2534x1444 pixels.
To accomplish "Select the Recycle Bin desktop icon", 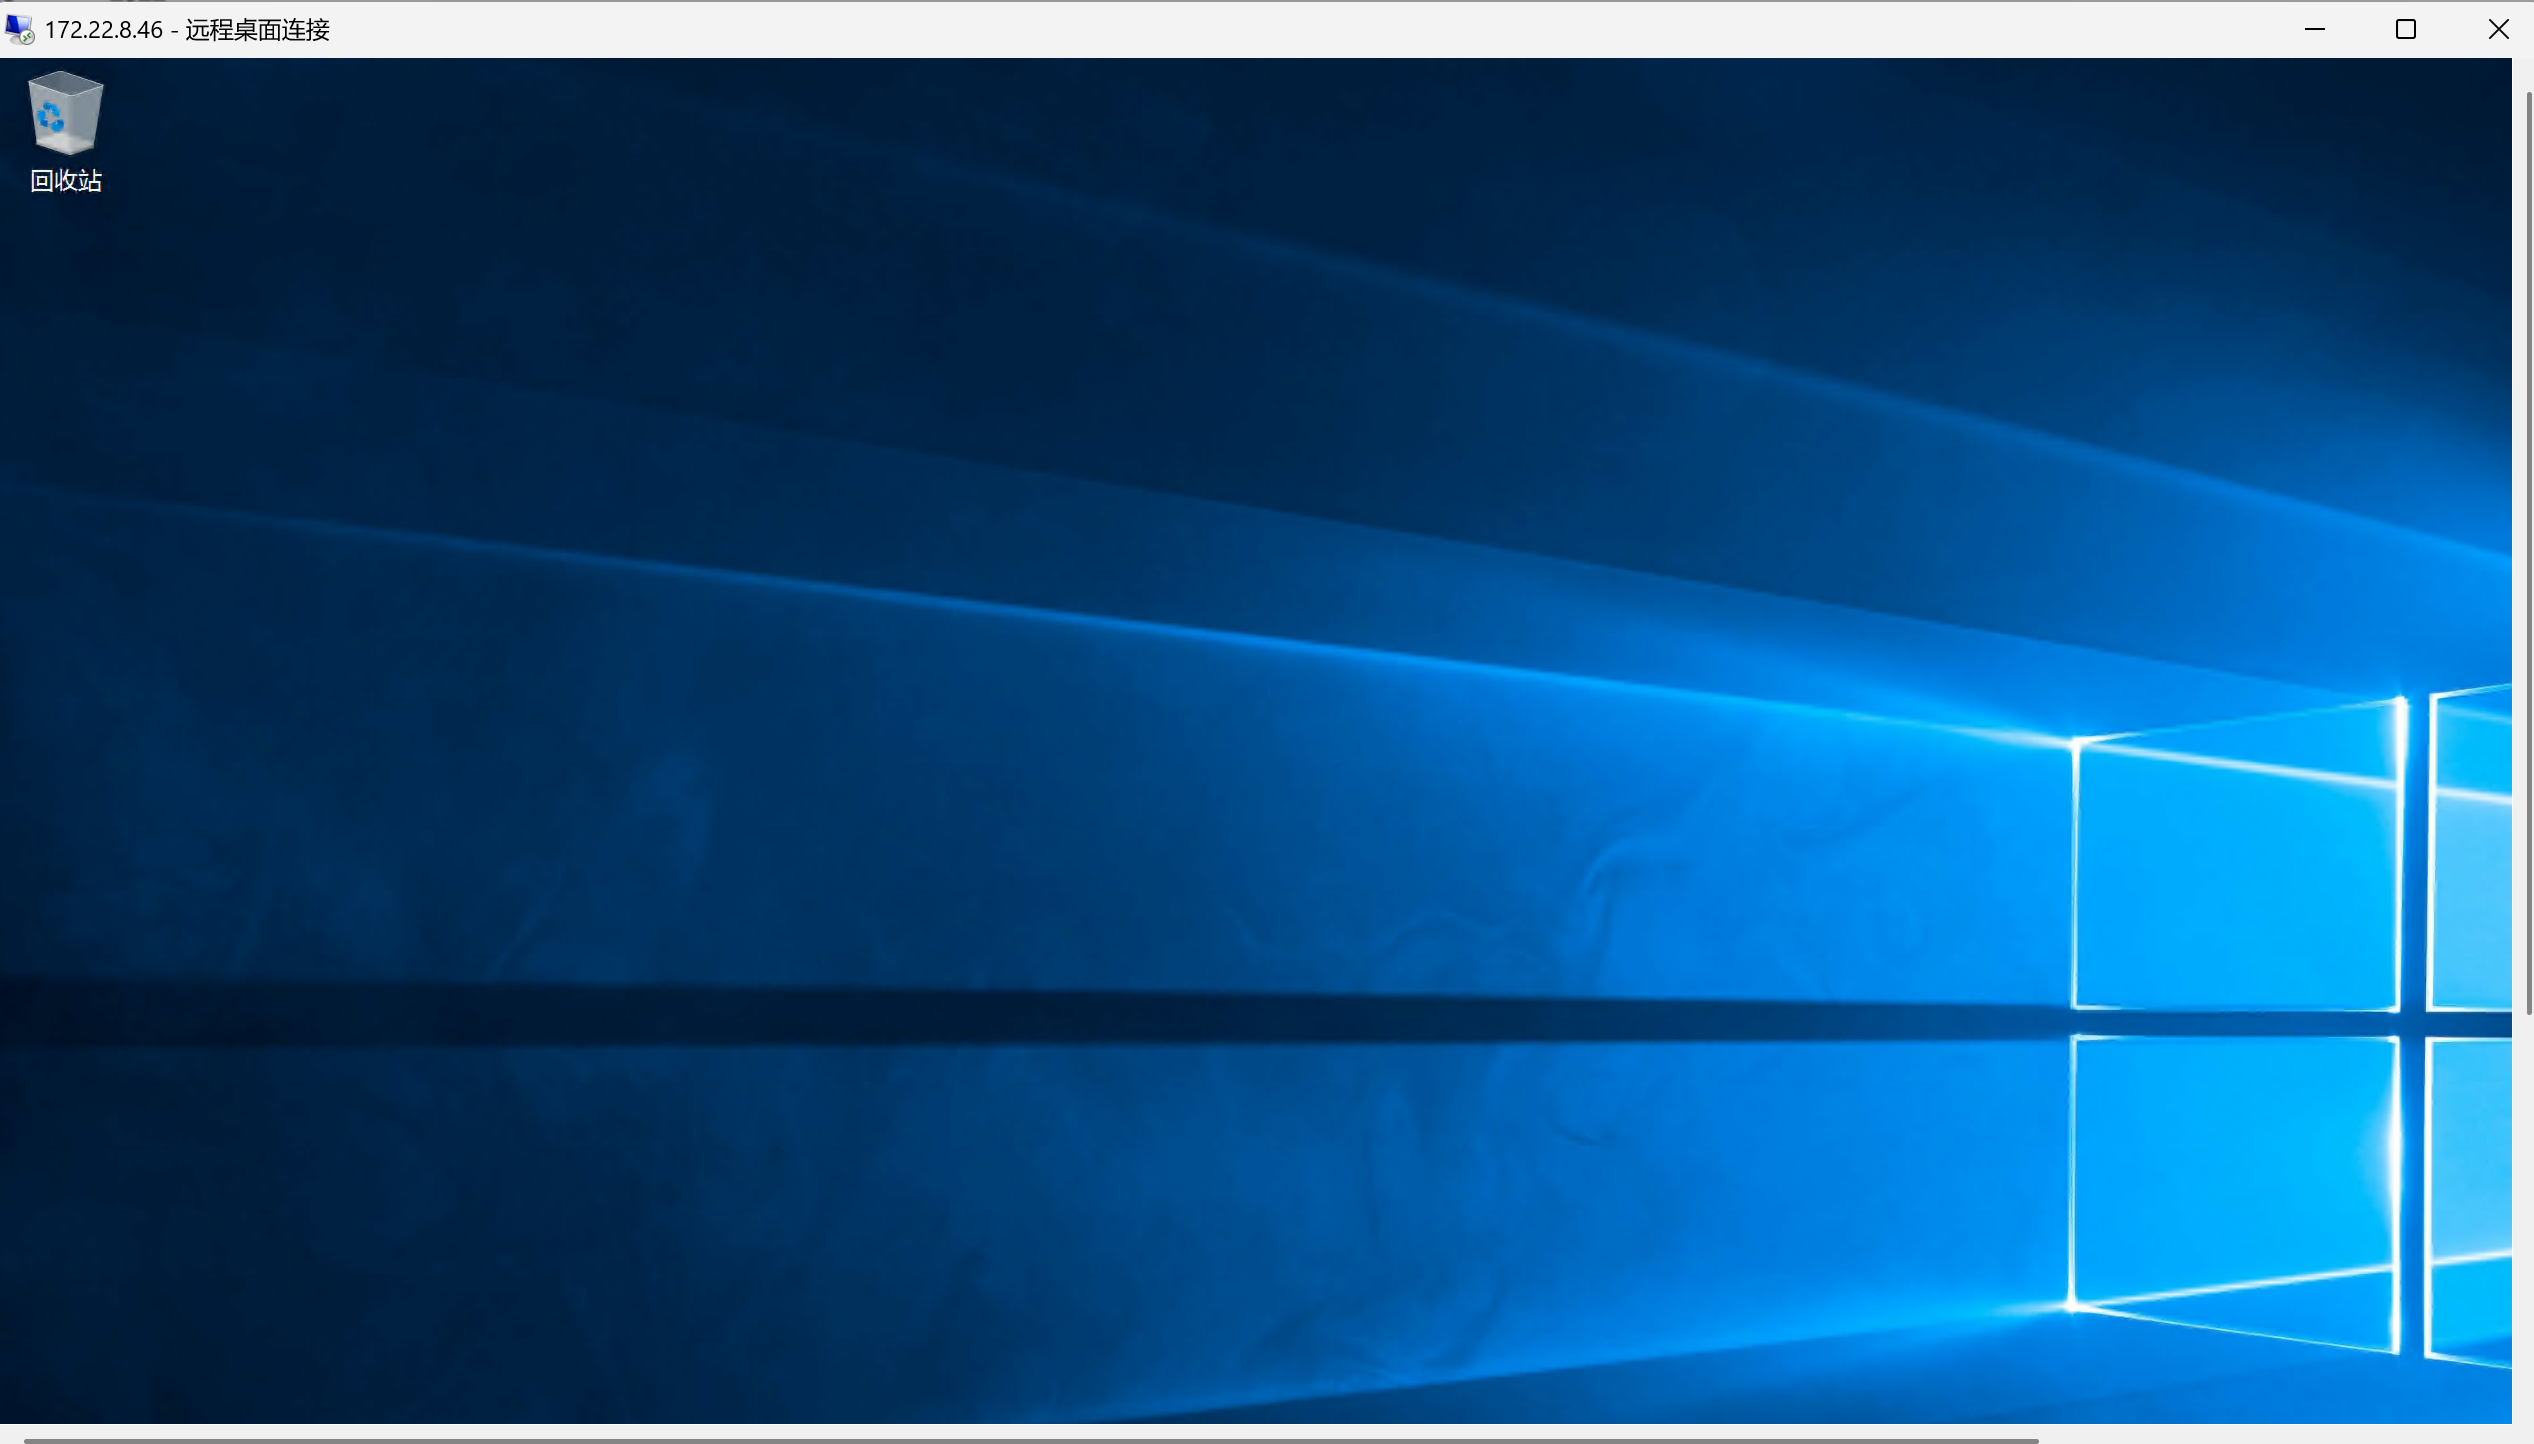I will (65, 113).
